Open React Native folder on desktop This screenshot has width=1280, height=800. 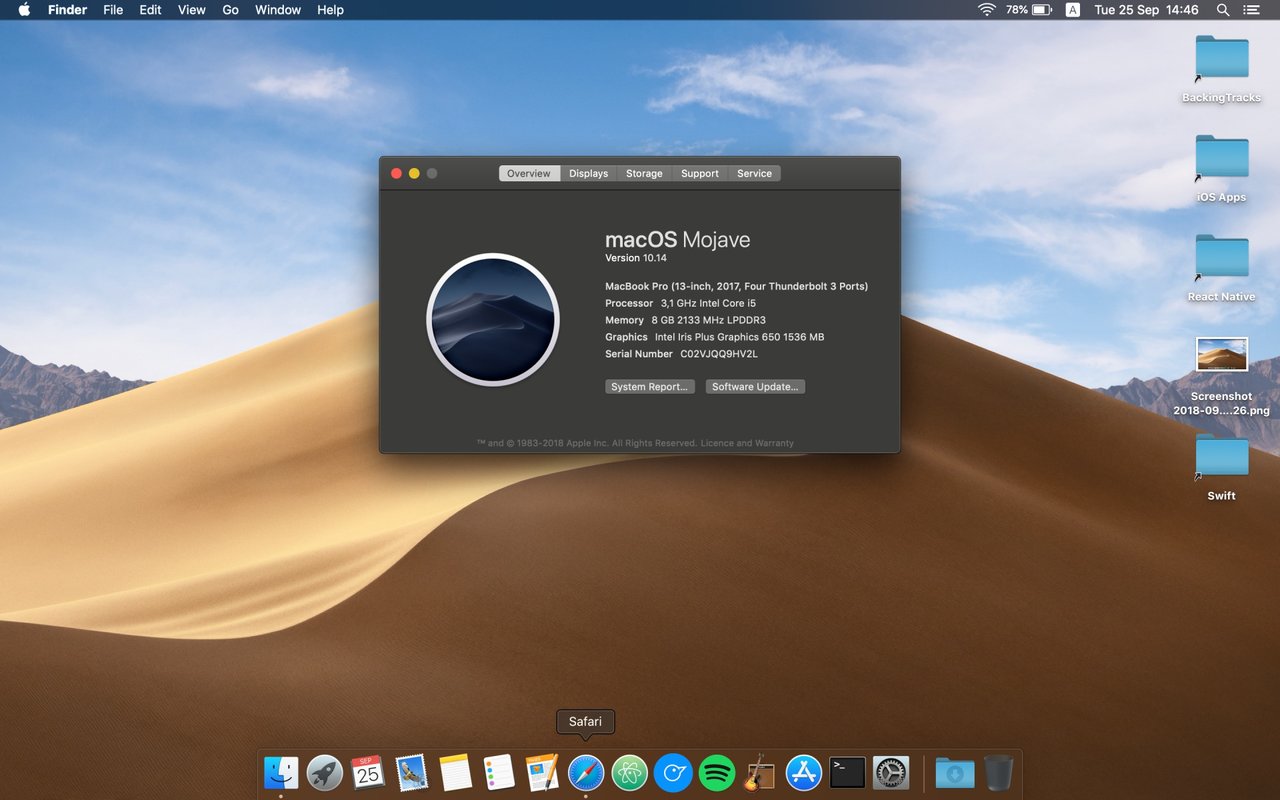click(x=1222, y=257)
